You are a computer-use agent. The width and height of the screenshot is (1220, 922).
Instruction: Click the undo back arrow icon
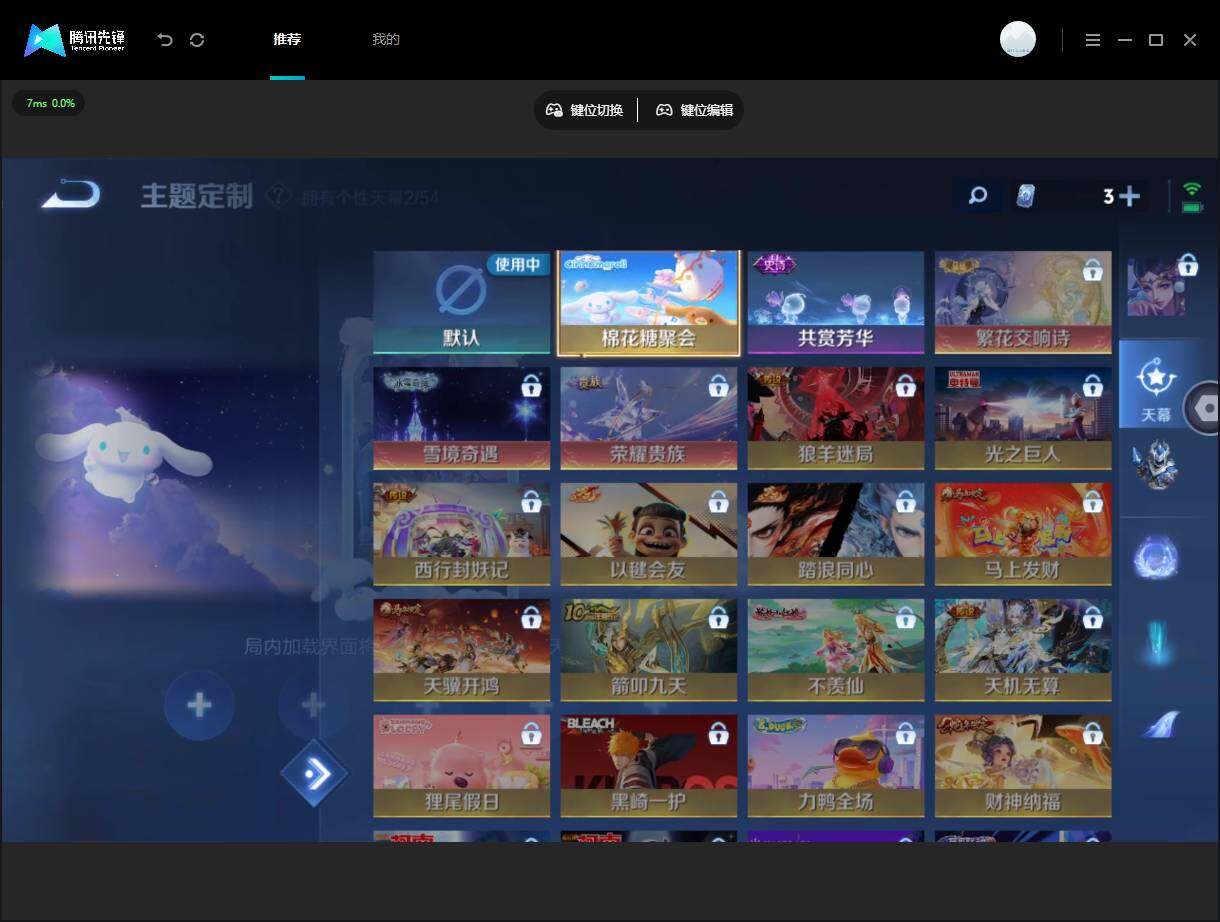165,40
